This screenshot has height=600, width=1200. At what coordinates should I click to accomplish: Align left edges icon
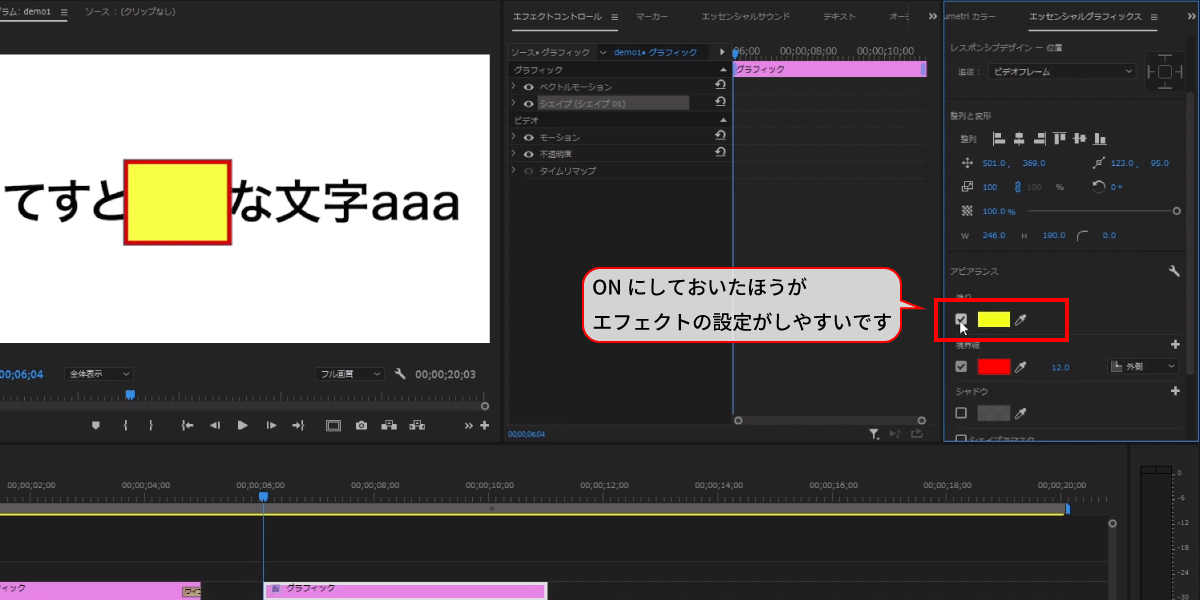pyautogui.click(x=998, y=138)
